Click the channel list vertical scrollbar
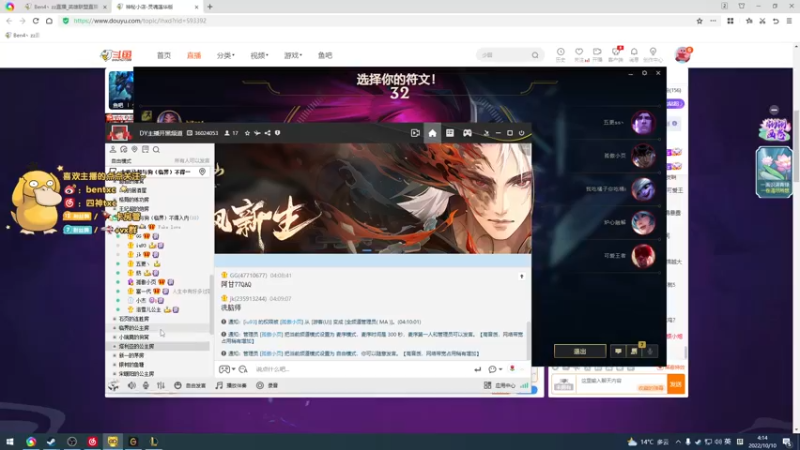 211,304
